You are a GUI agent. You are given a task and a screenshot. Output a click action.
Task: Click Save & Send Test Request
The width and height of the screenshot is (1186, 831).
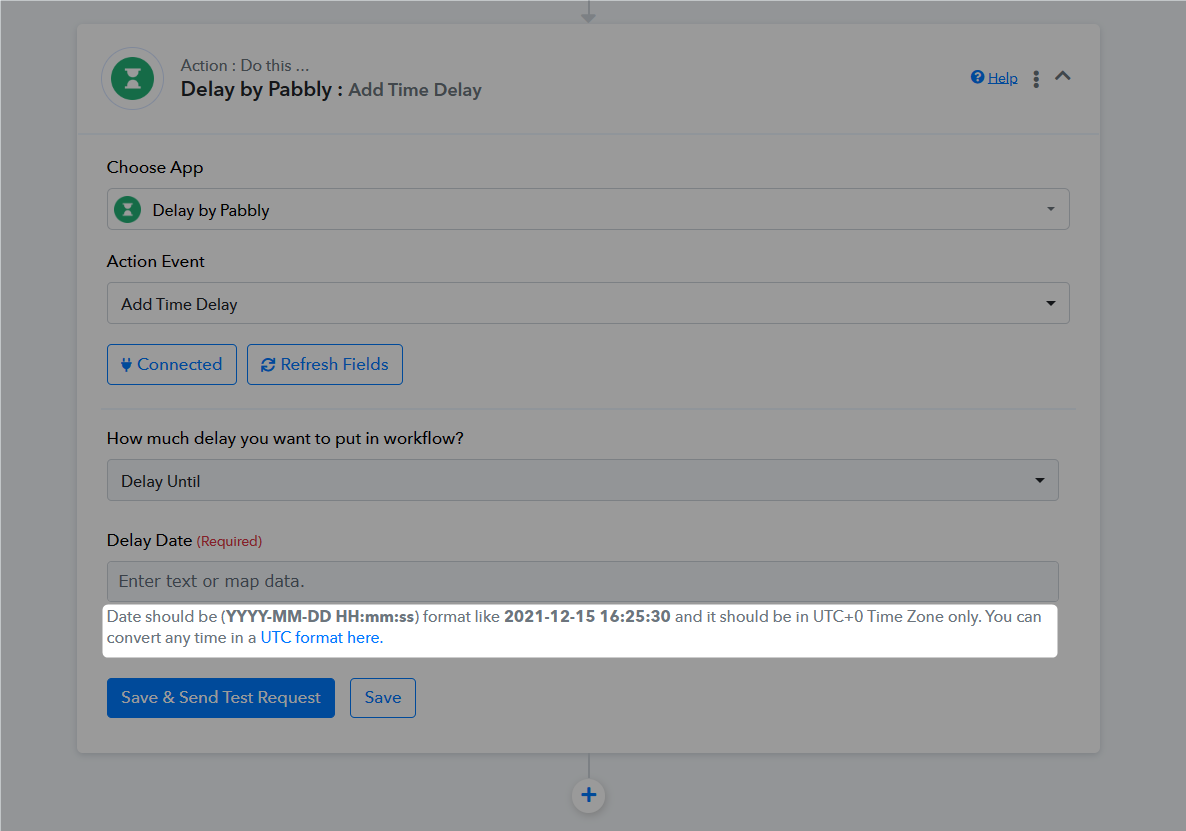pos(221,698)
